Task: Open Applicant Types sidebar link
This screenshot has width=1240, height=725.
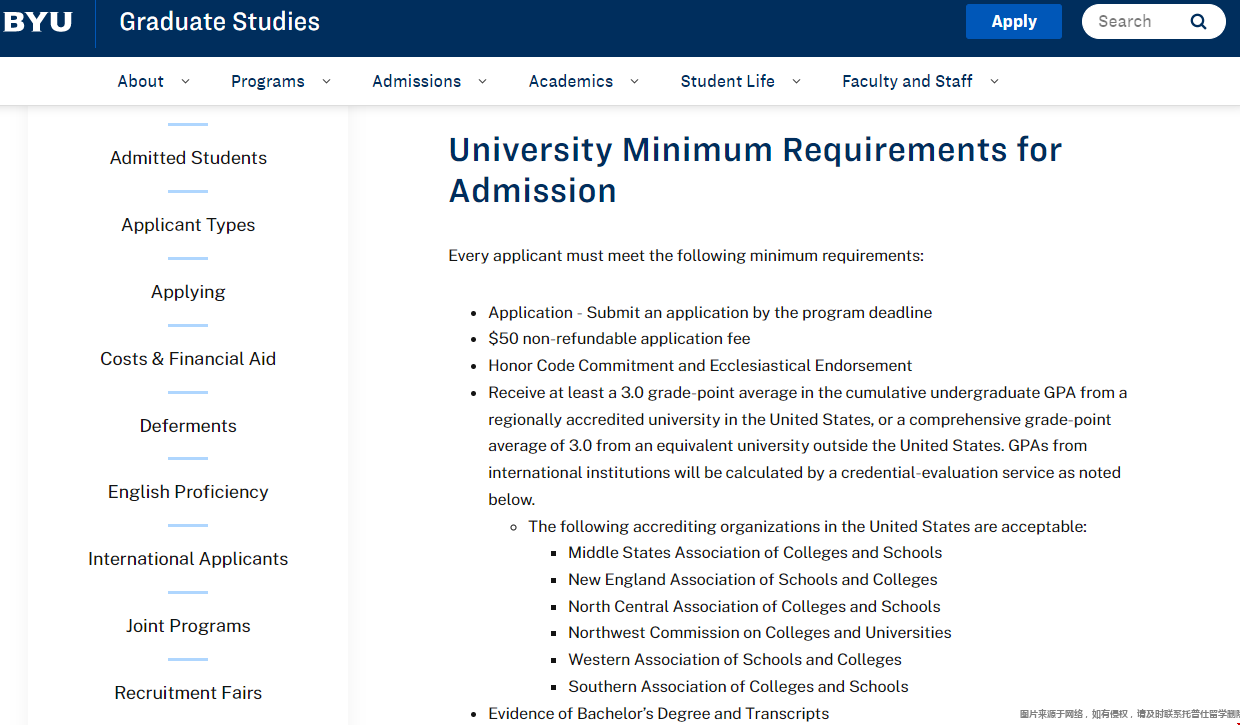Action: 188,225
